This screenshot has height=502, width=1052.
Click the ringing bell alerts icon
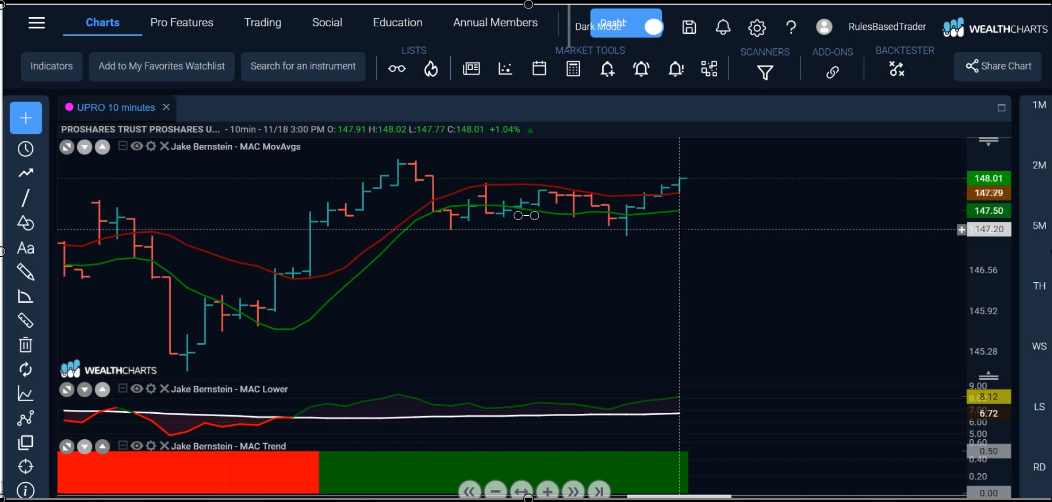coord(641,68)
